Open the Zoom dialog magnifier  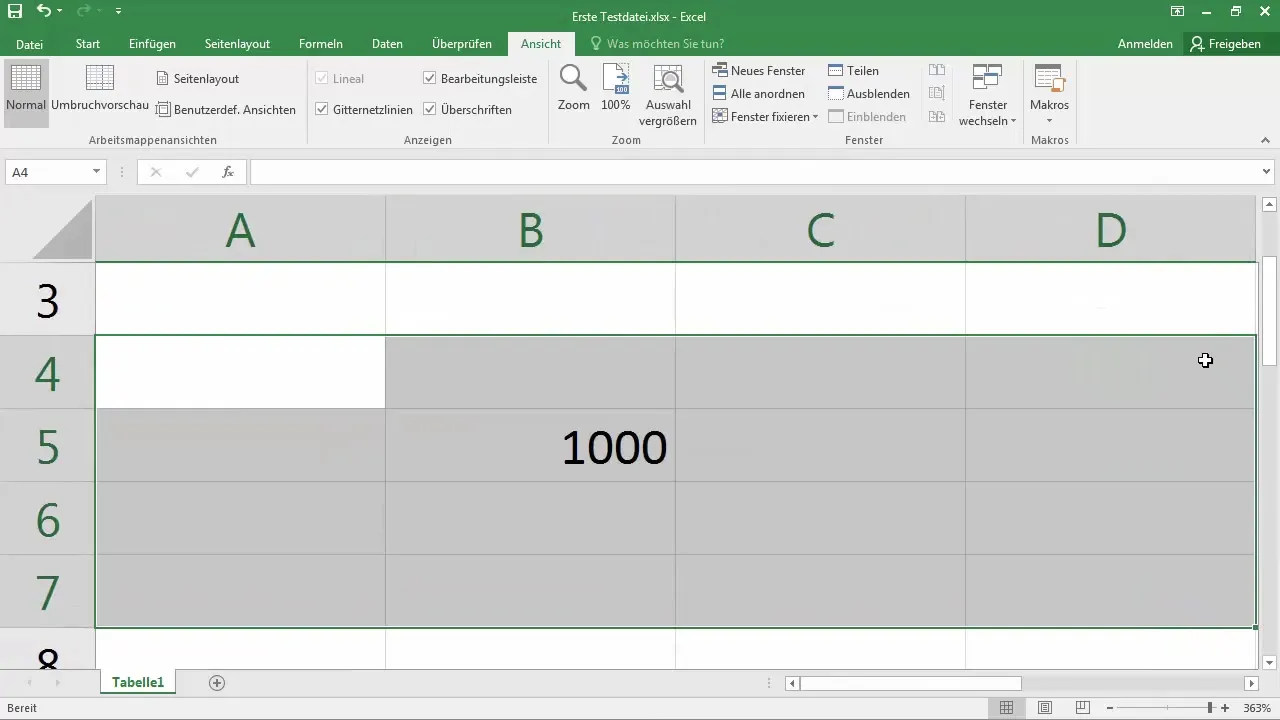click(573, 88)
